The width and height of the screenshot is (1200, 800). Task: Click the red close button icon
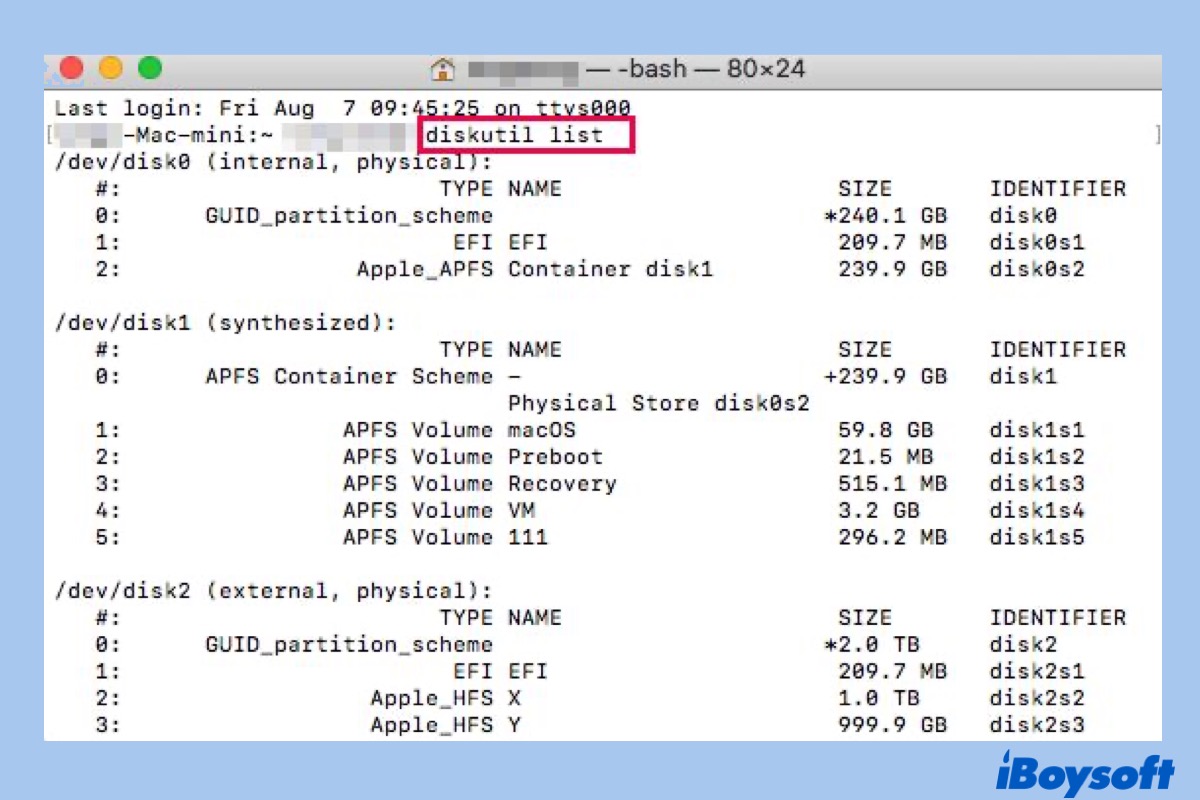coord(72,66)
